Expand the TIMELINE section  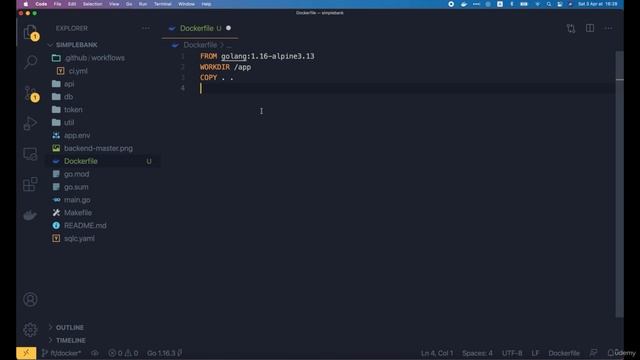tap(70, 340)
